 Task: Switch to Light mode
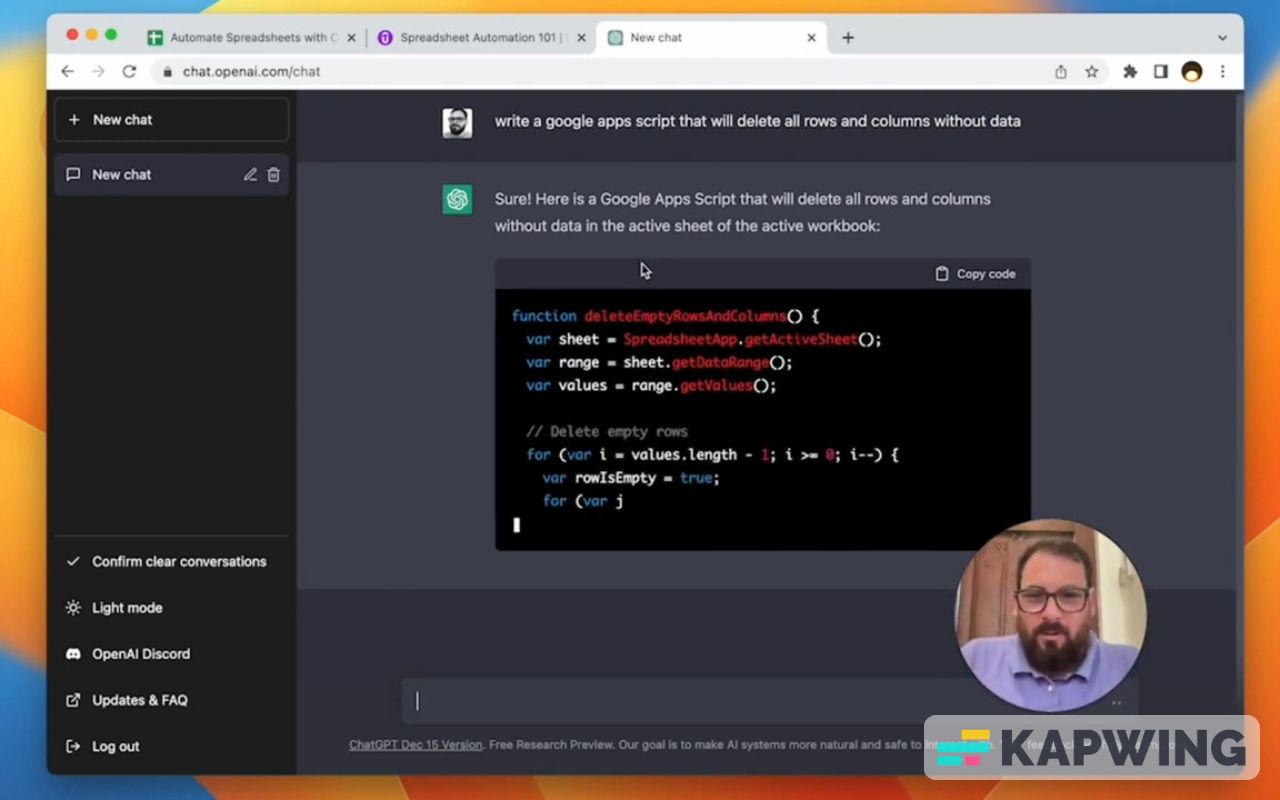point(171,607)
